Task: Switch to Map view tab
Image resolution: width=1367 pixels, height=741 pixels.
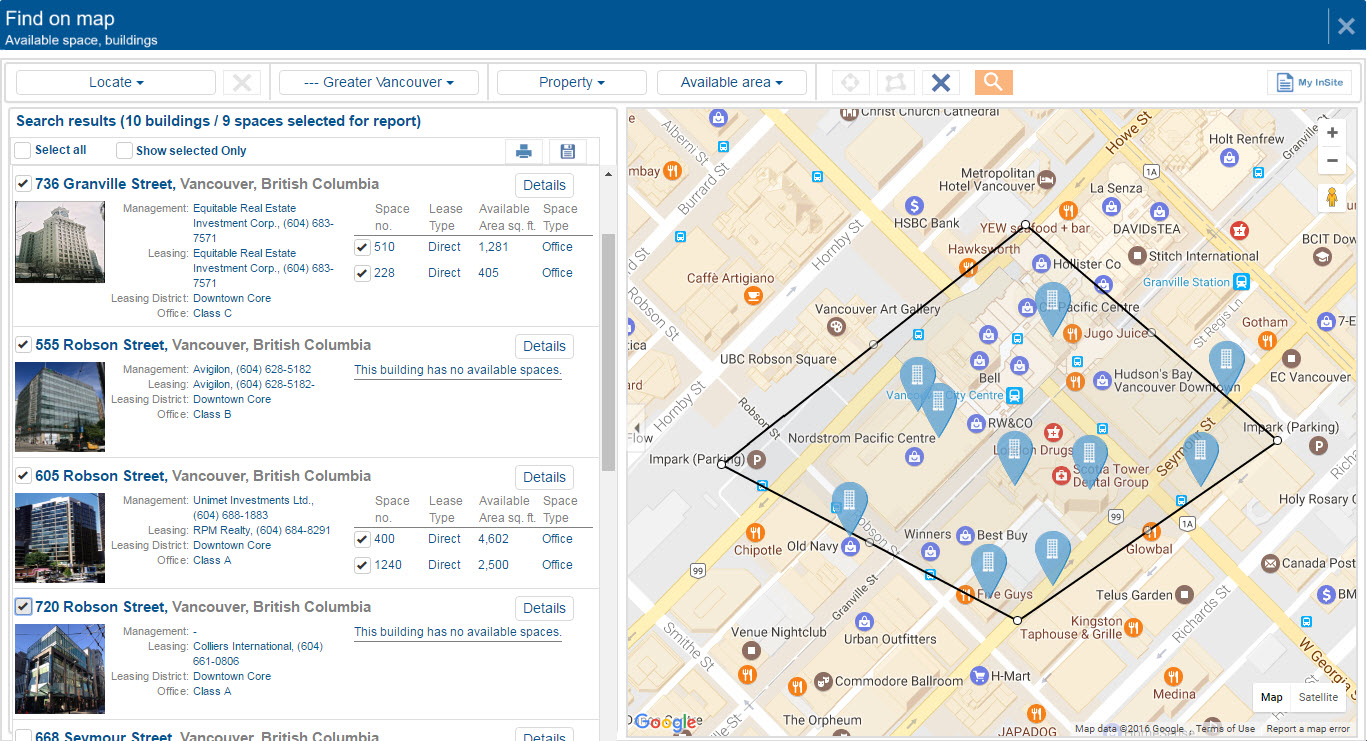Action: [1271, 697]
